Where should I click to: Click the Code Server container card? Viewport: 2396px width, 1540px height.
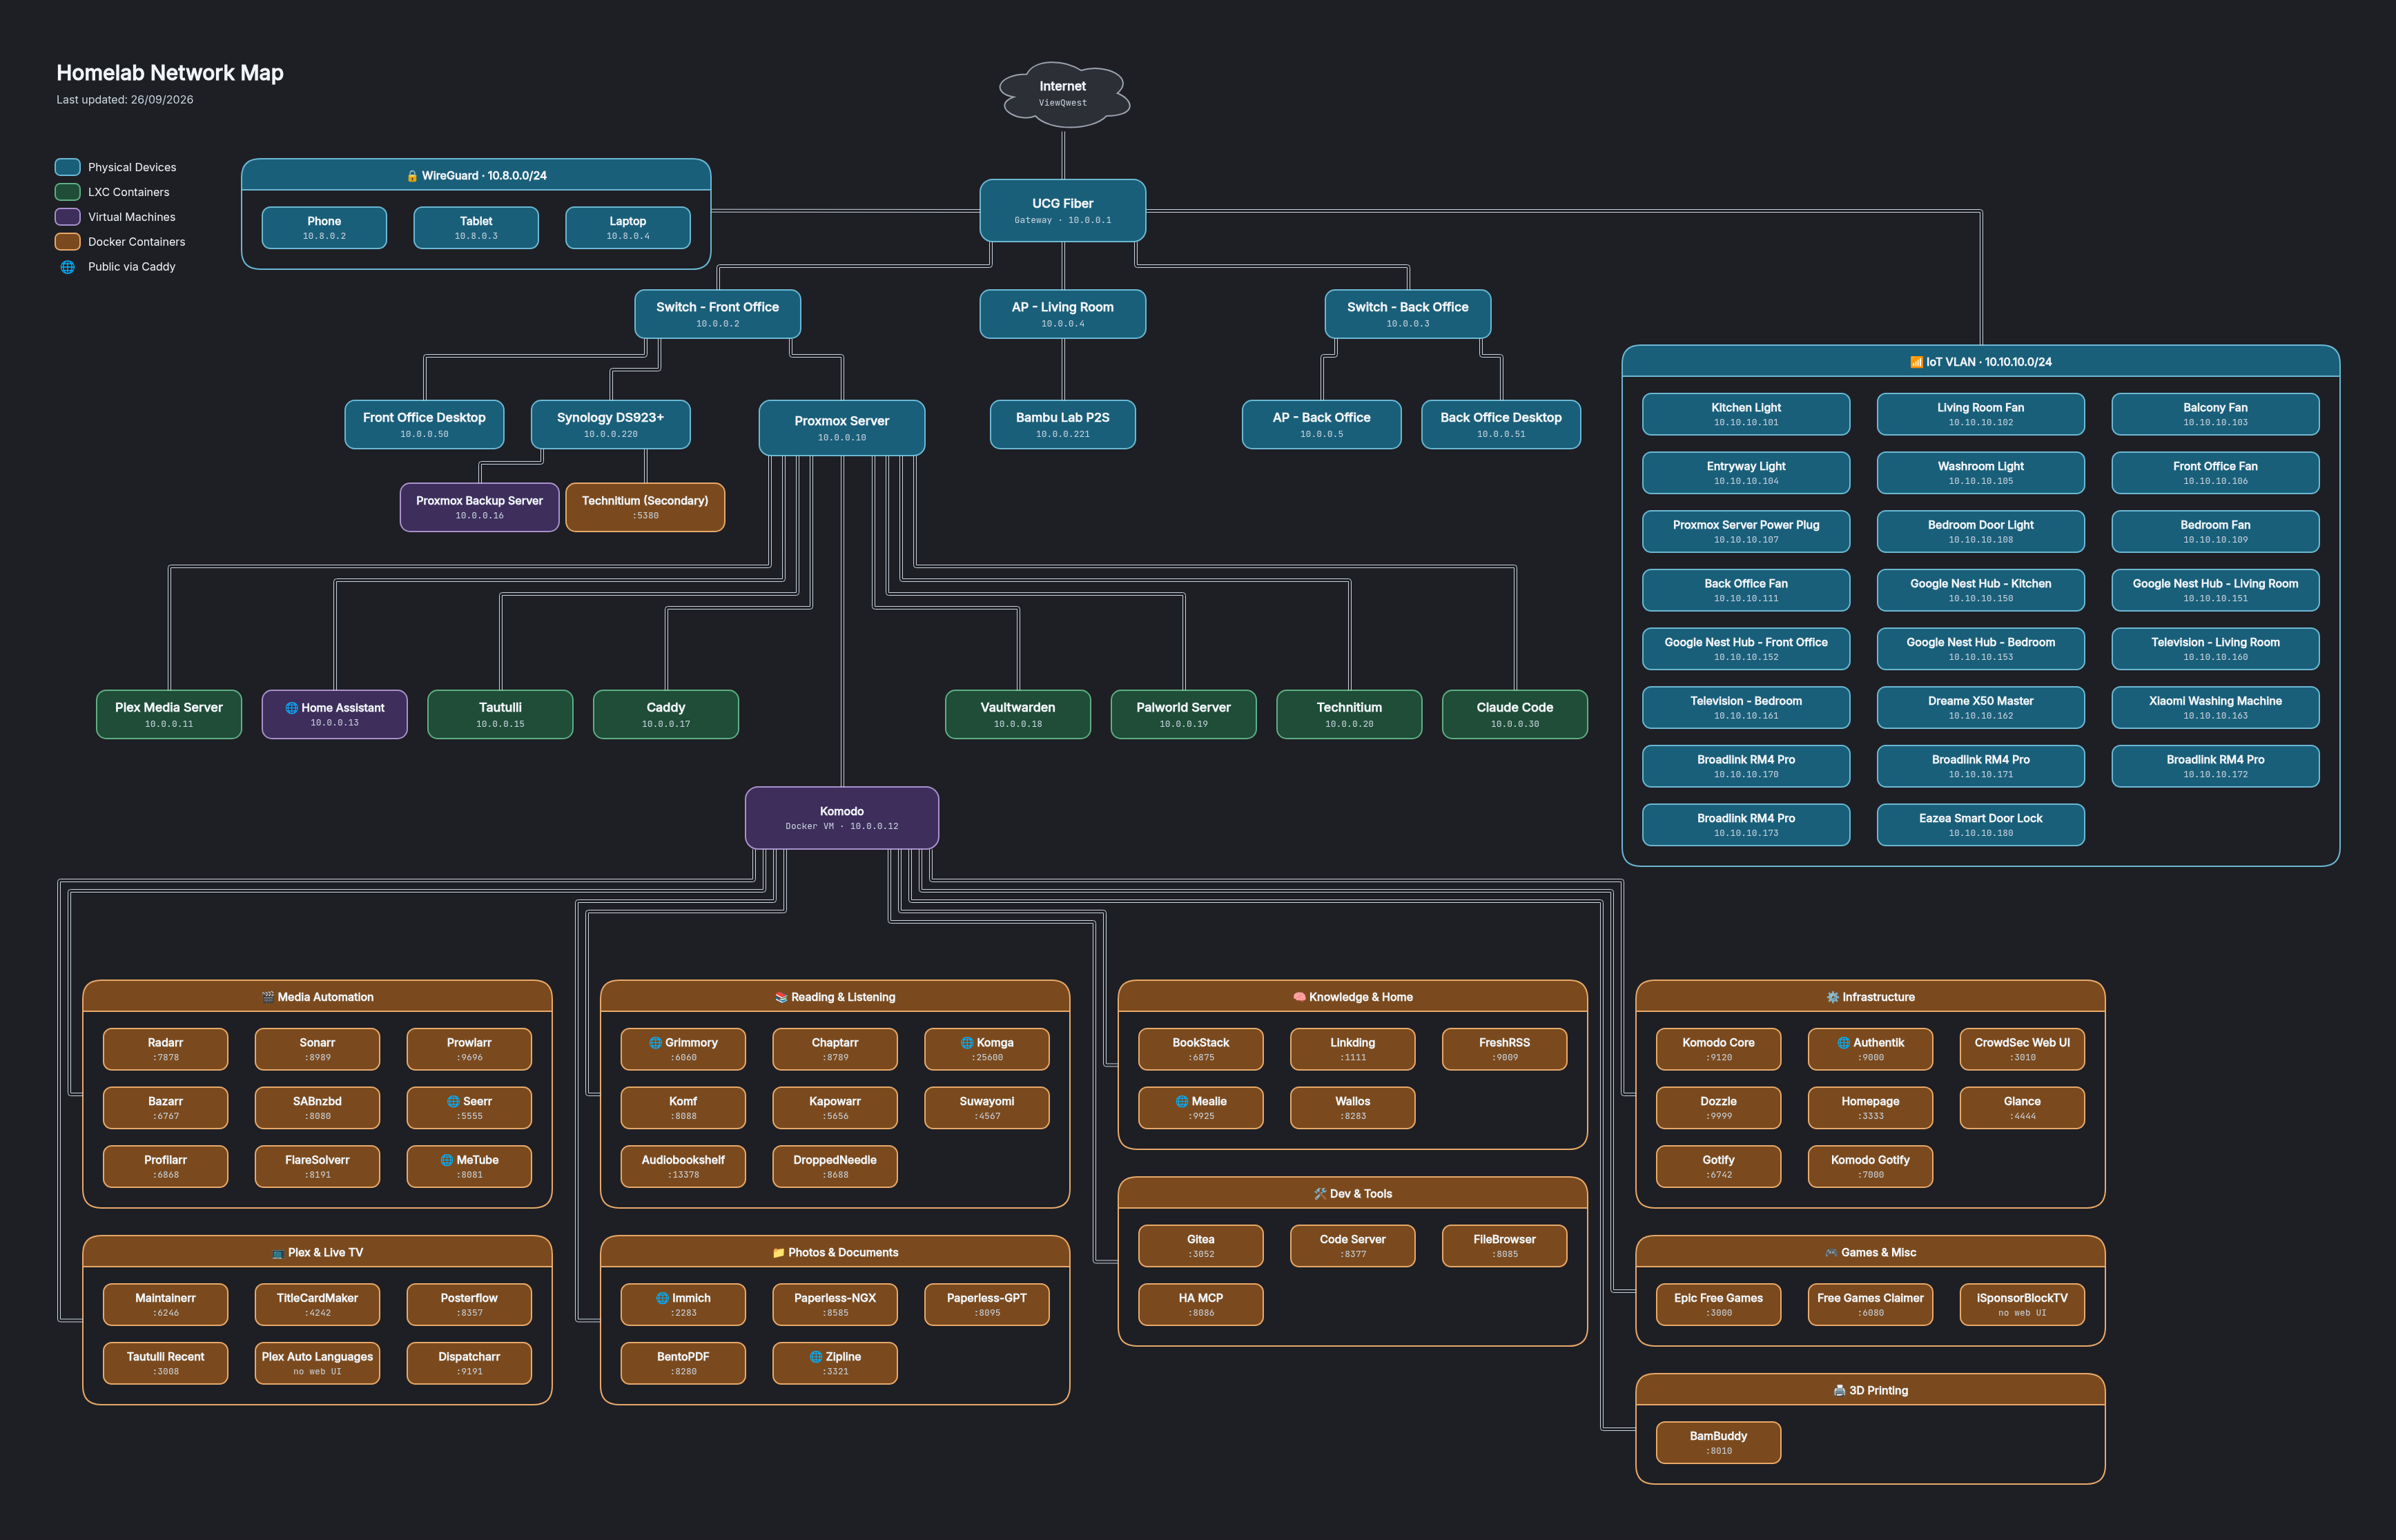[1353, 1246]
